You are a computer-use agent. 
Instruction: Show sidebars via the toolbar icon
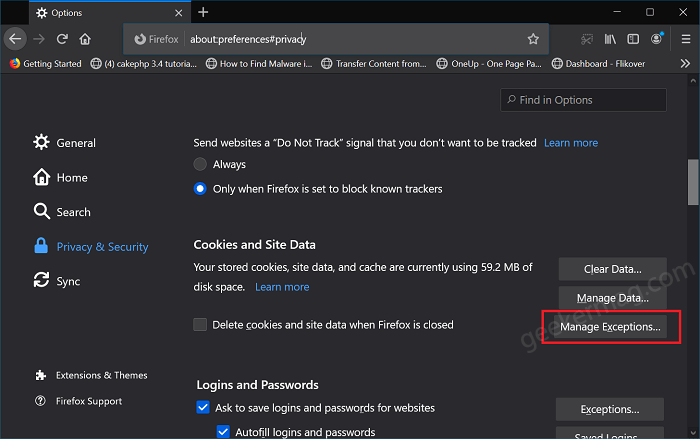633,39
